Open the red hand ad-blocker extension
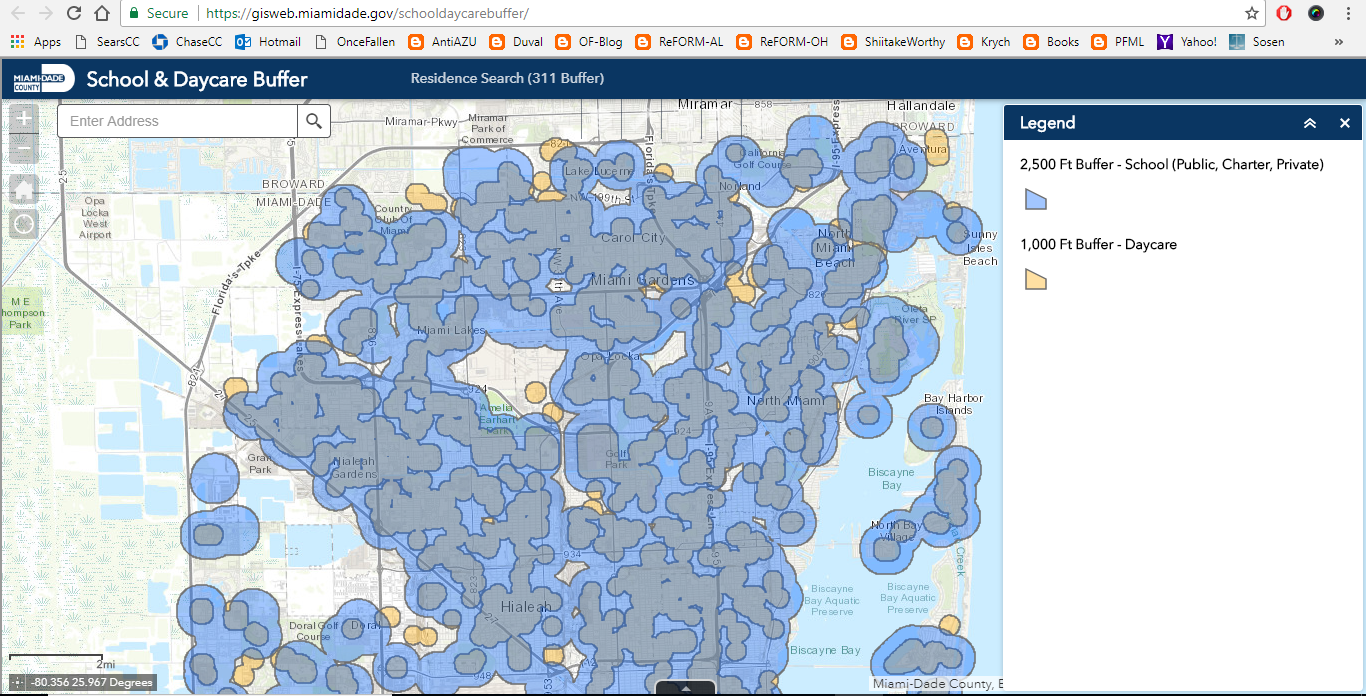This screenshot has width=1366, height=696. [1284, 13]
